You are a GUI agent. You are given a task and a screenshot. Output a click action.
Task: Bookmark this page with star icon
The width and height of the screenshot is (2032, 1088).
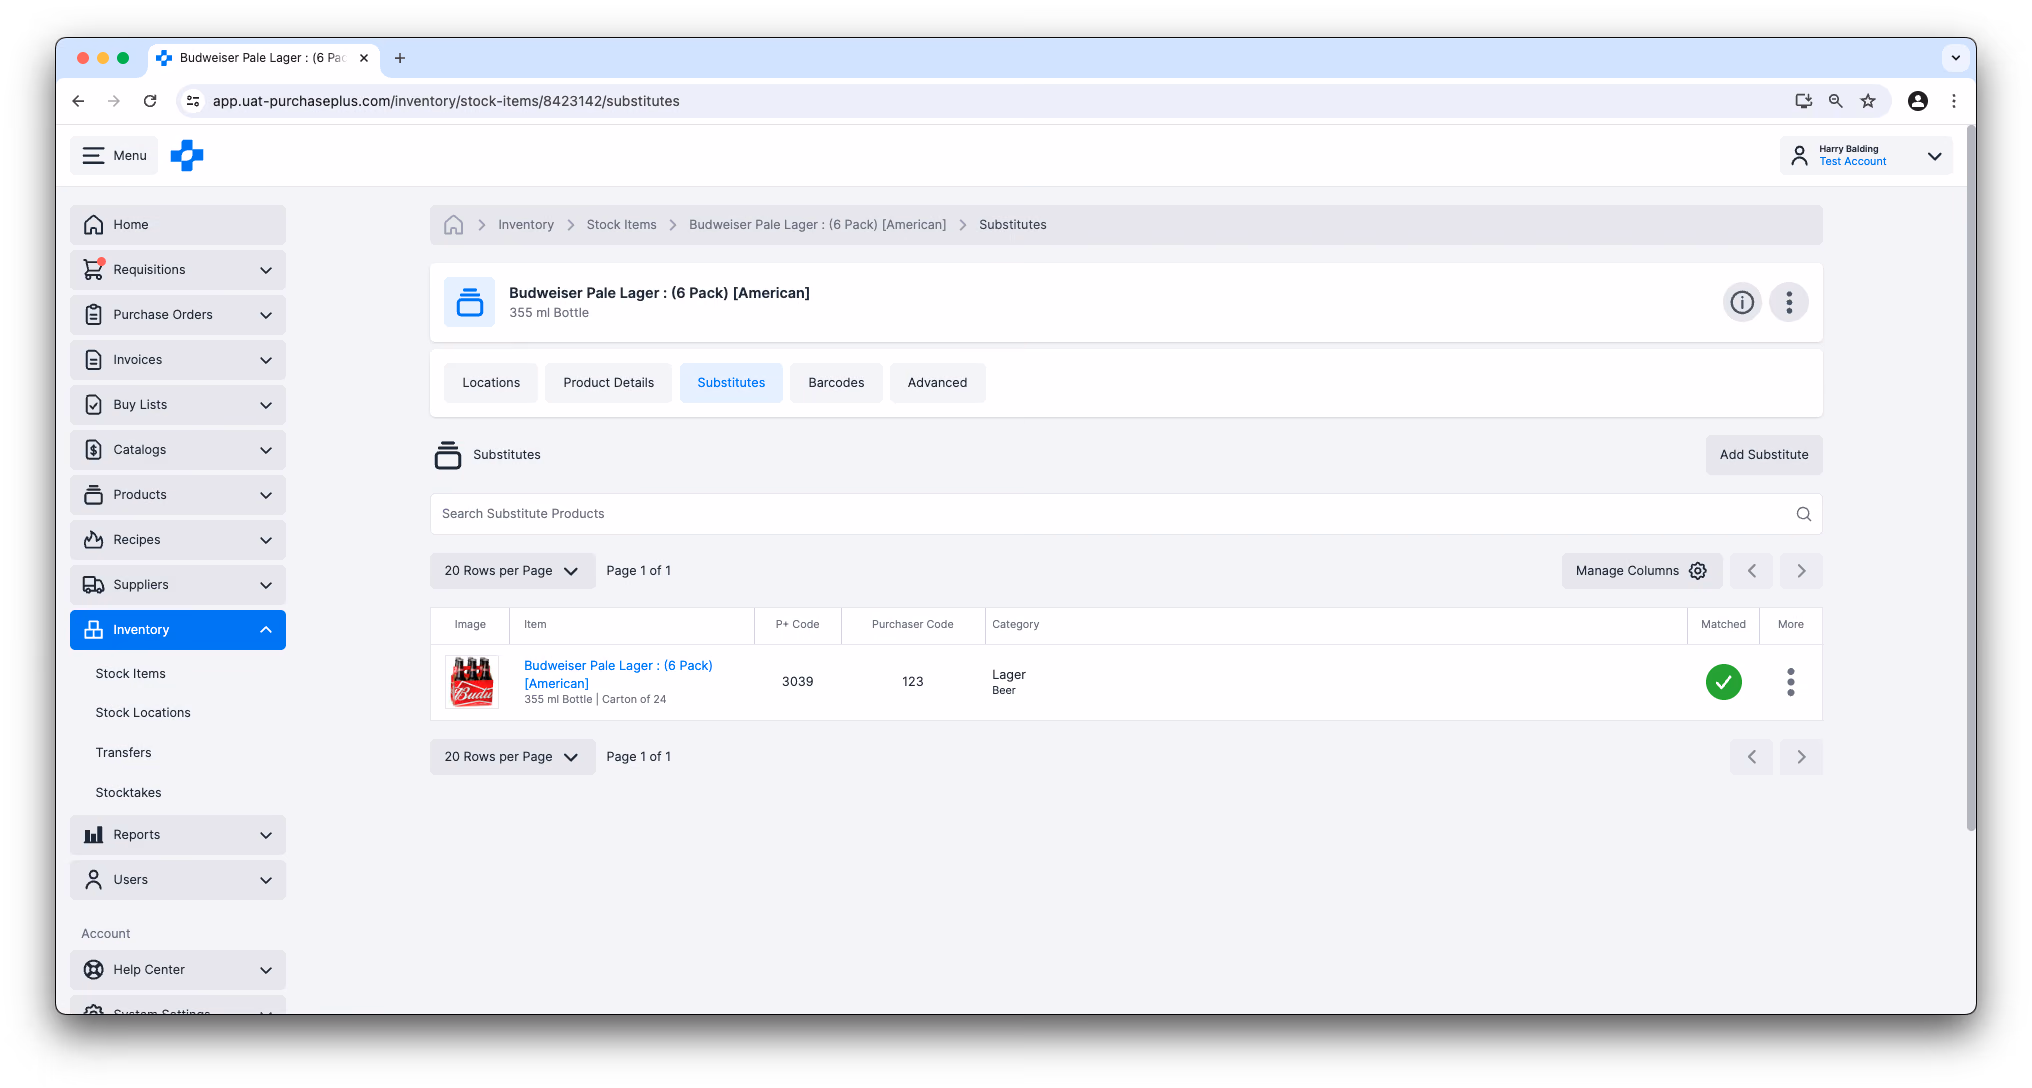(1868, 101)
